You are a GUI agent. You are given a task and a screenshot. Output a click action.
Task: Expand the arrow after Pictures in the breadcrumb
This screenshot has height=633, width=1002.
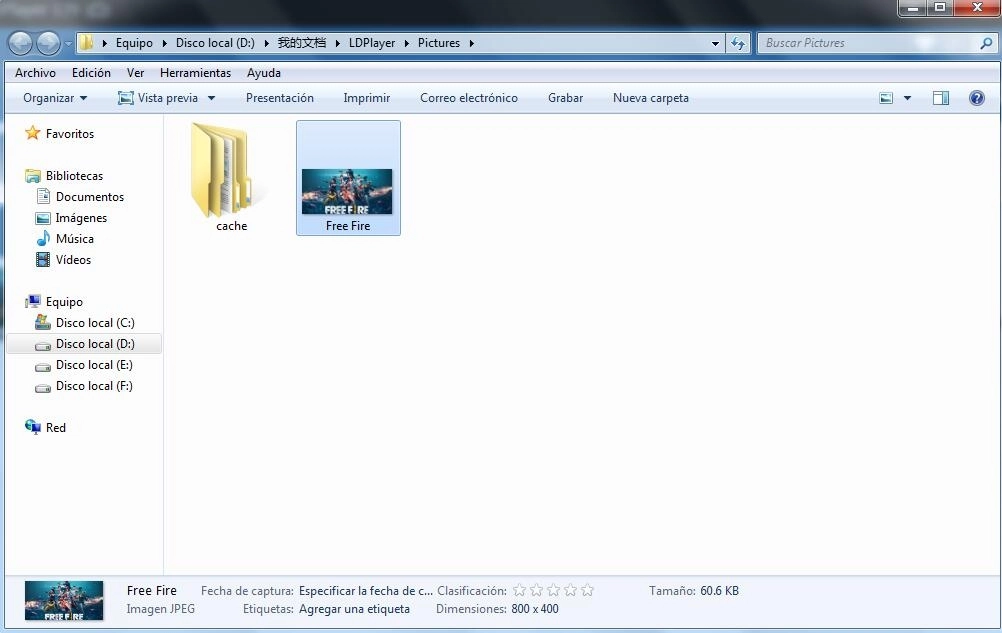point(472,43)
